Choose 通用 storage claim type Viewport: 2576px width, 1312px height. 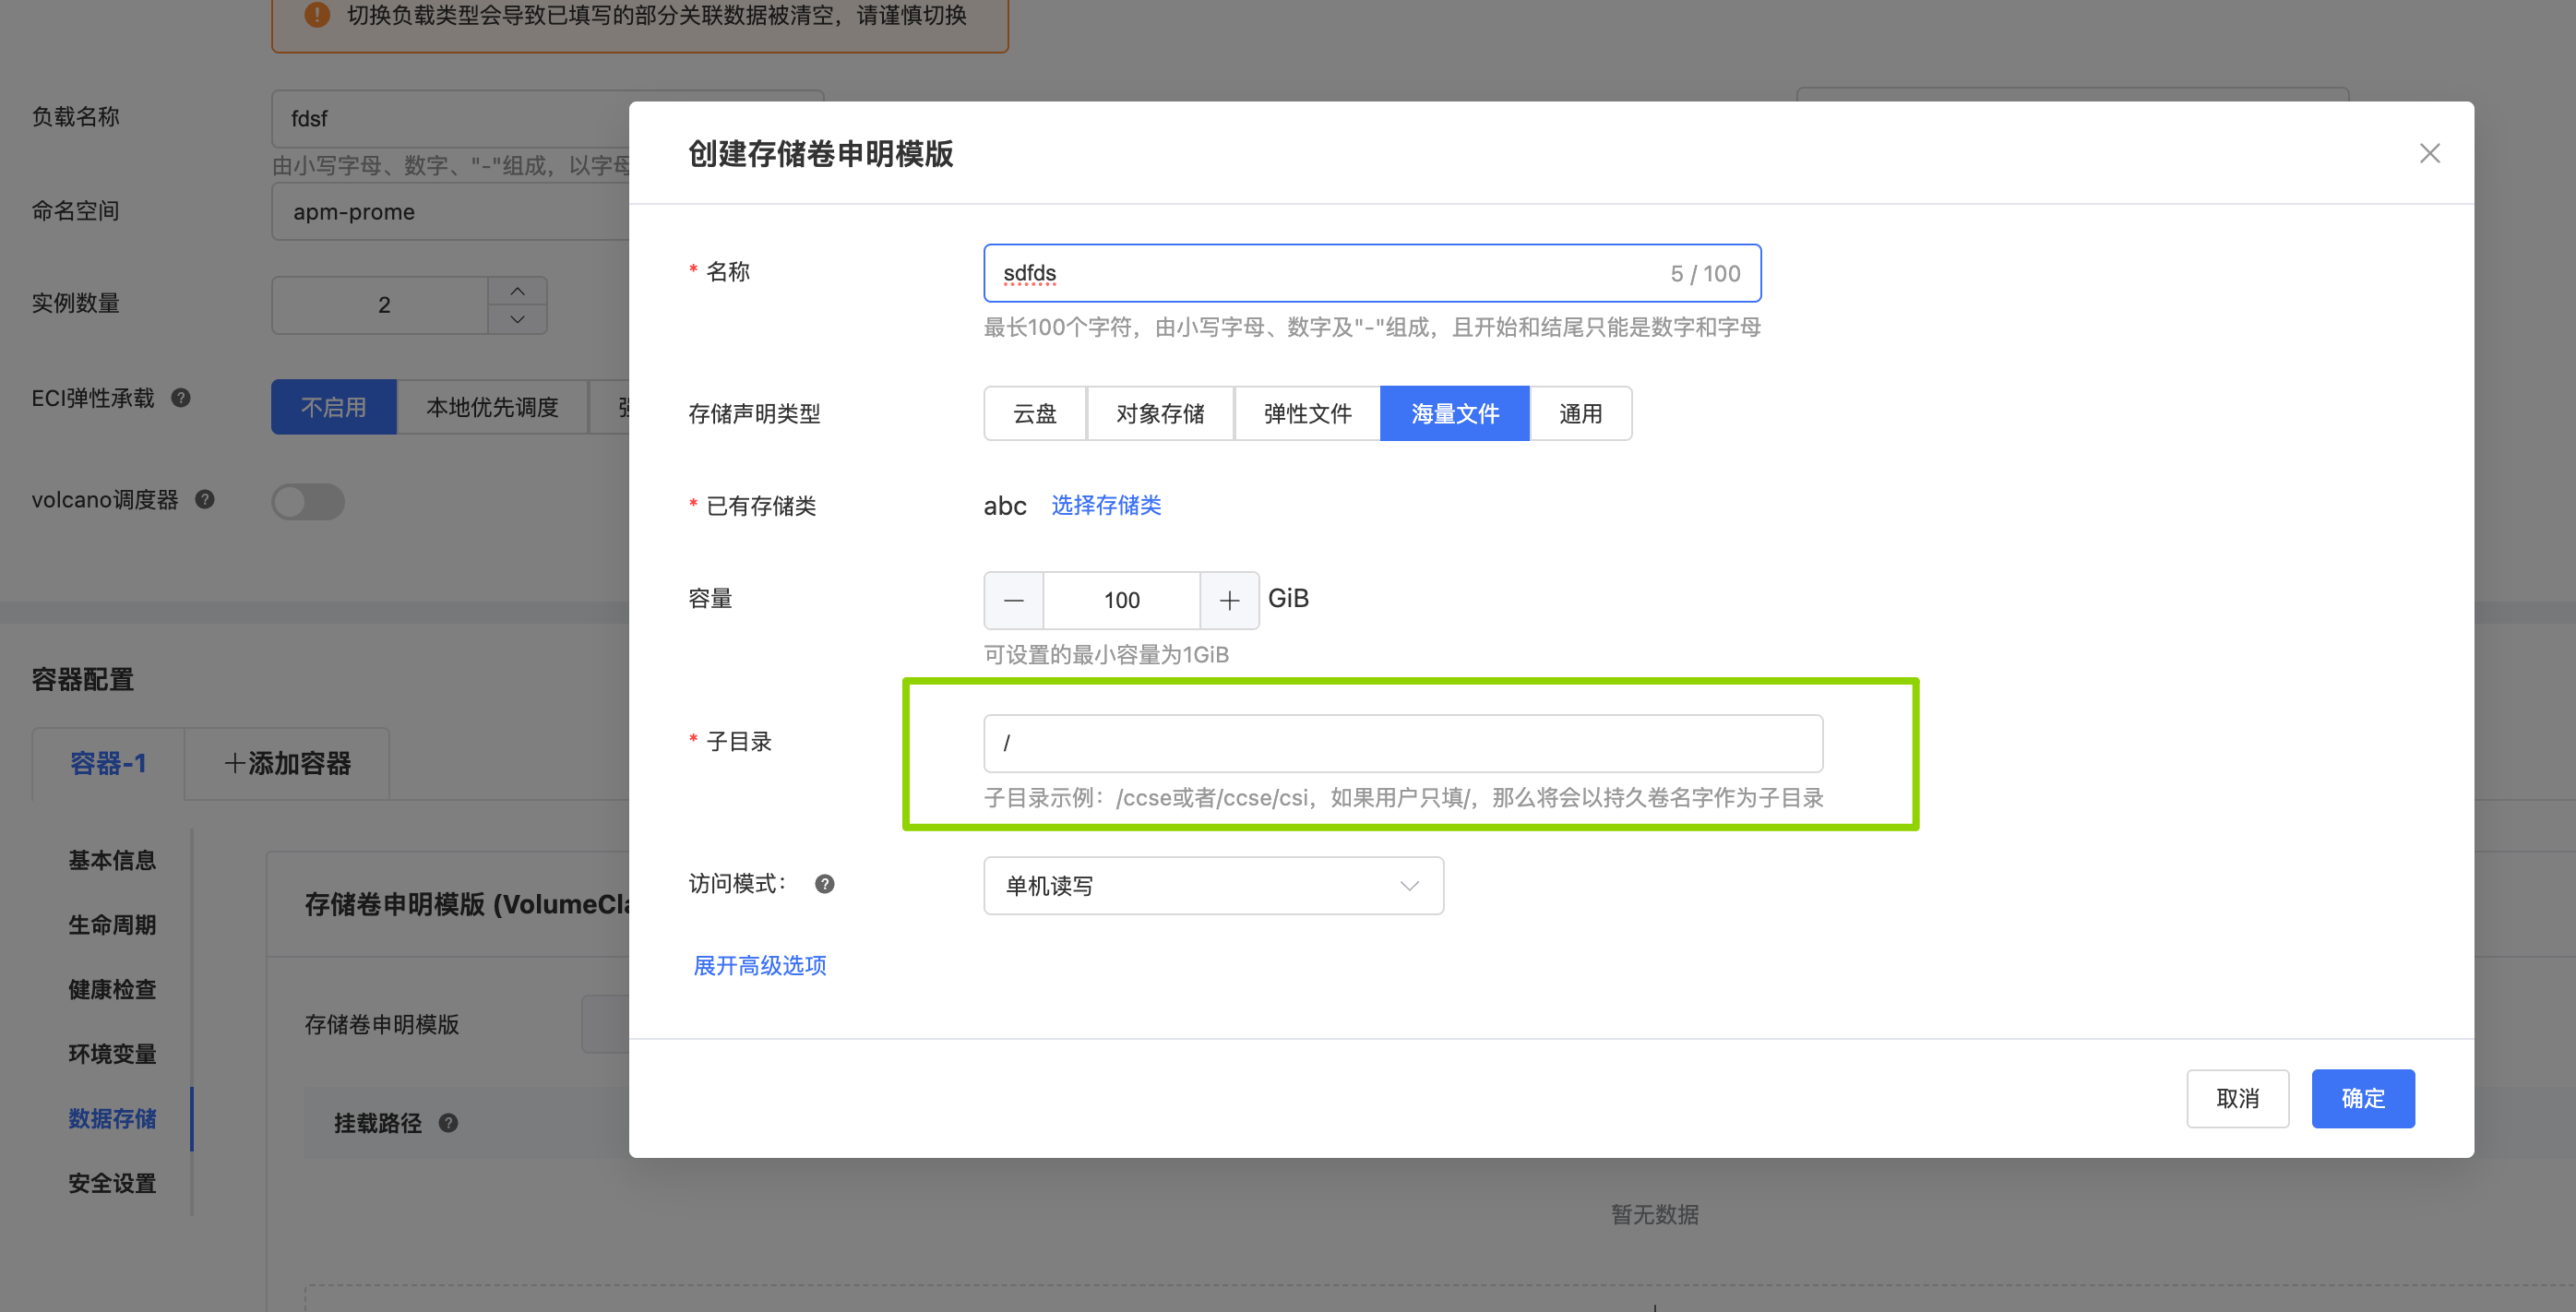1580,413
